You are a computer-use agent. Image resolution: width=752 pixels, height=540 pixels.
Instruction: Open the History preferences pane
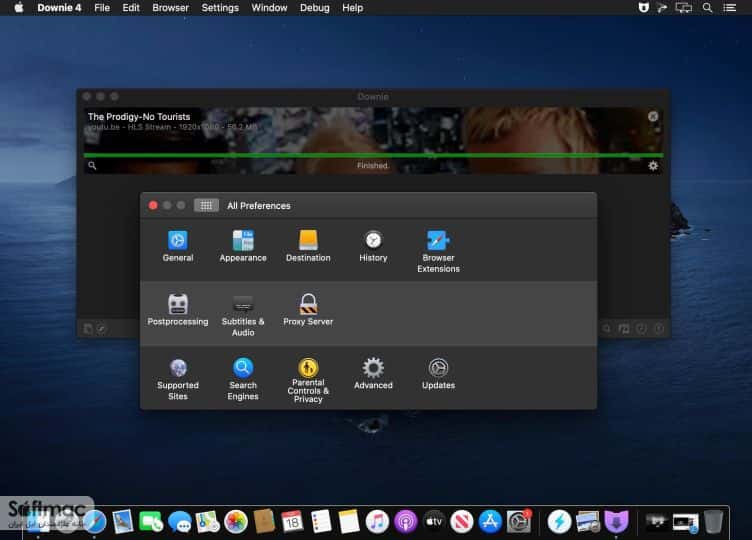click(373, 246)
